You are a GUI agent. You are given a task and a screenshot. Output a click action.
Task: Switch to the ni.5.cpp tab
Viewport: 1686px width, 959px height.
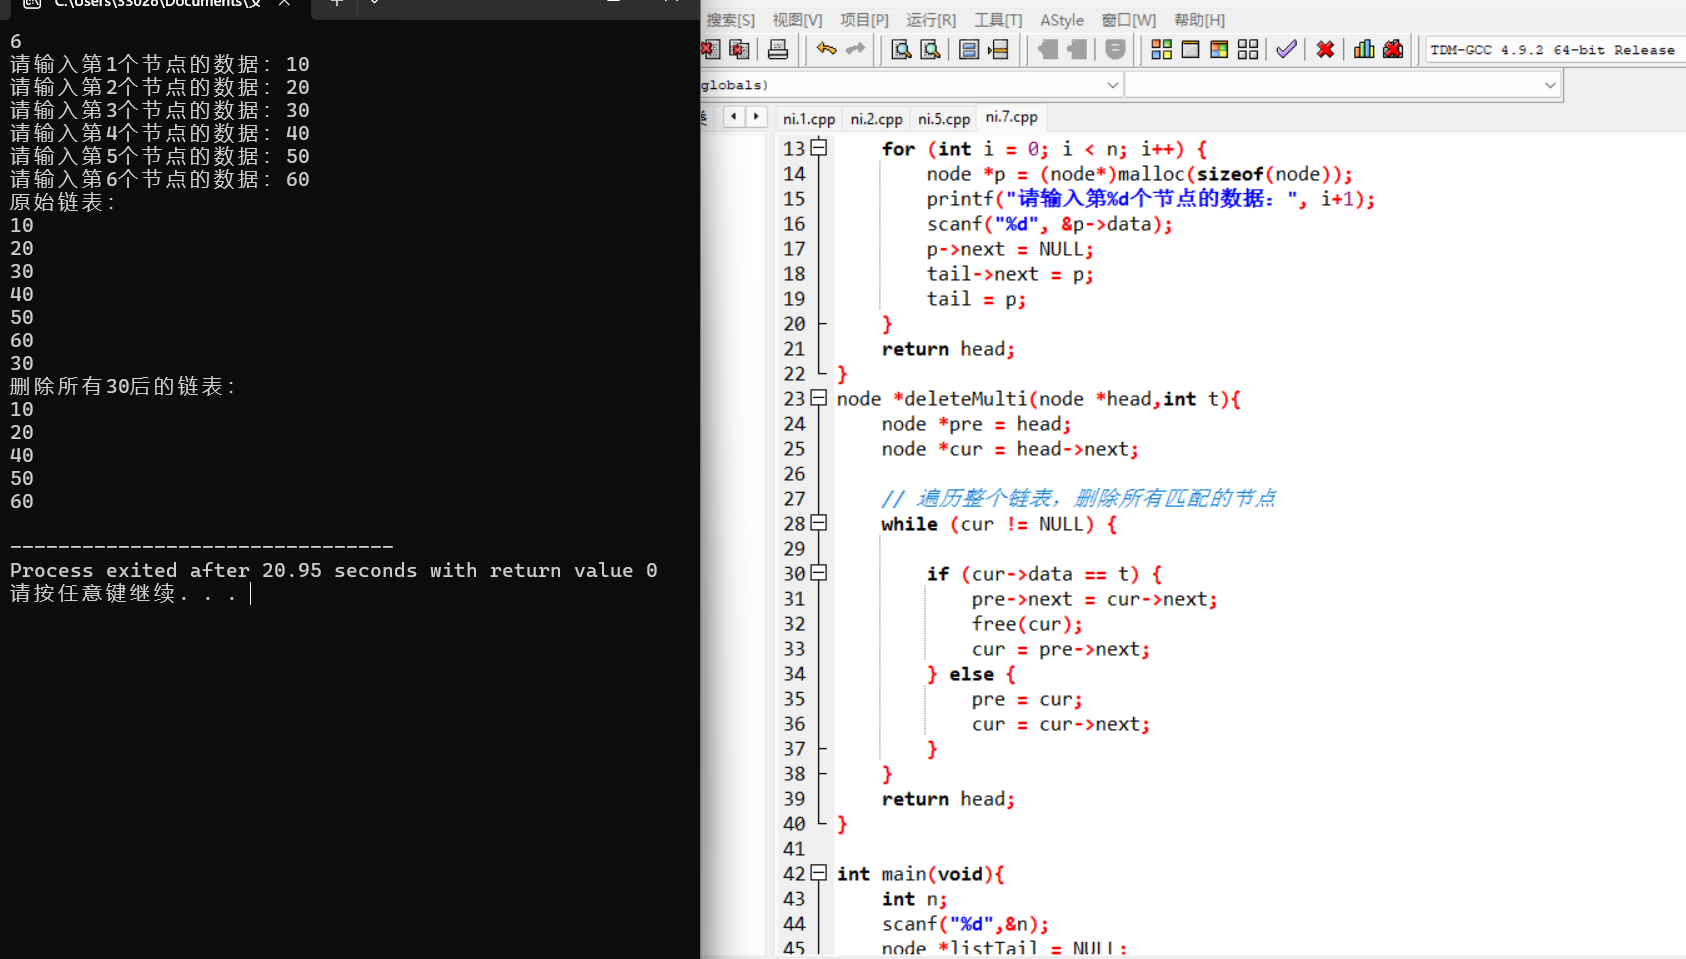tap(944, 119)
